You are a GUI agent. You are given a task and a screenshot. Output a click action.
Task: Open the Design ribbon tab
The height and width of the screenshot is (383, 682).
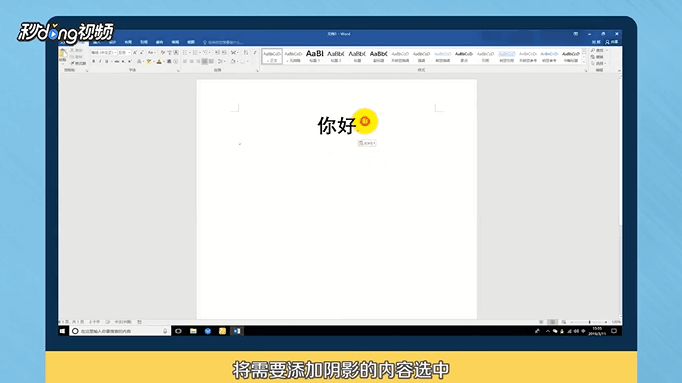coord(112,42)
